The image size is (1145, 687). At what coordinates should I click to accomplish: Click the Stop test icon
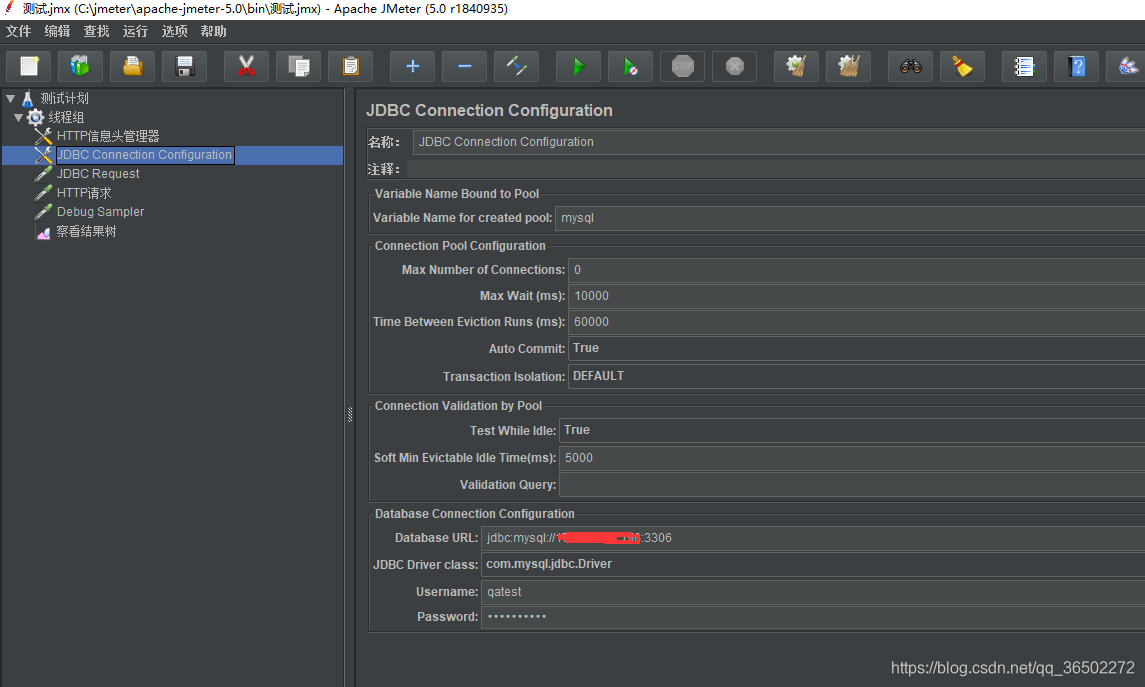coord(683,66)
